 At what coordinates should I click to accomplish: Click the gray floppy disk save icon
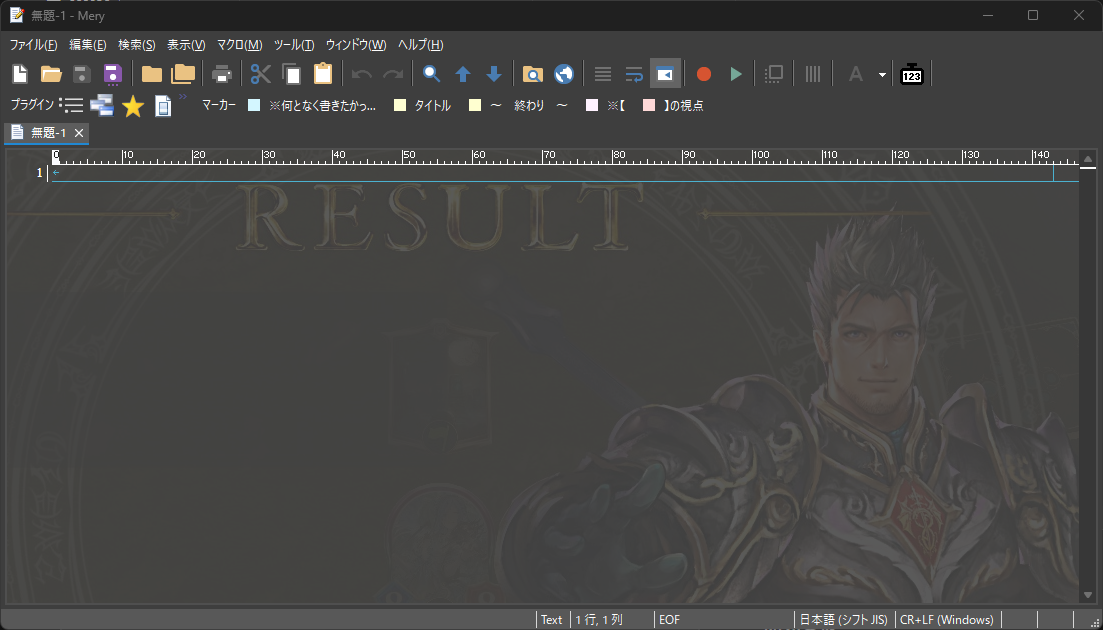[x=82, y=74]
